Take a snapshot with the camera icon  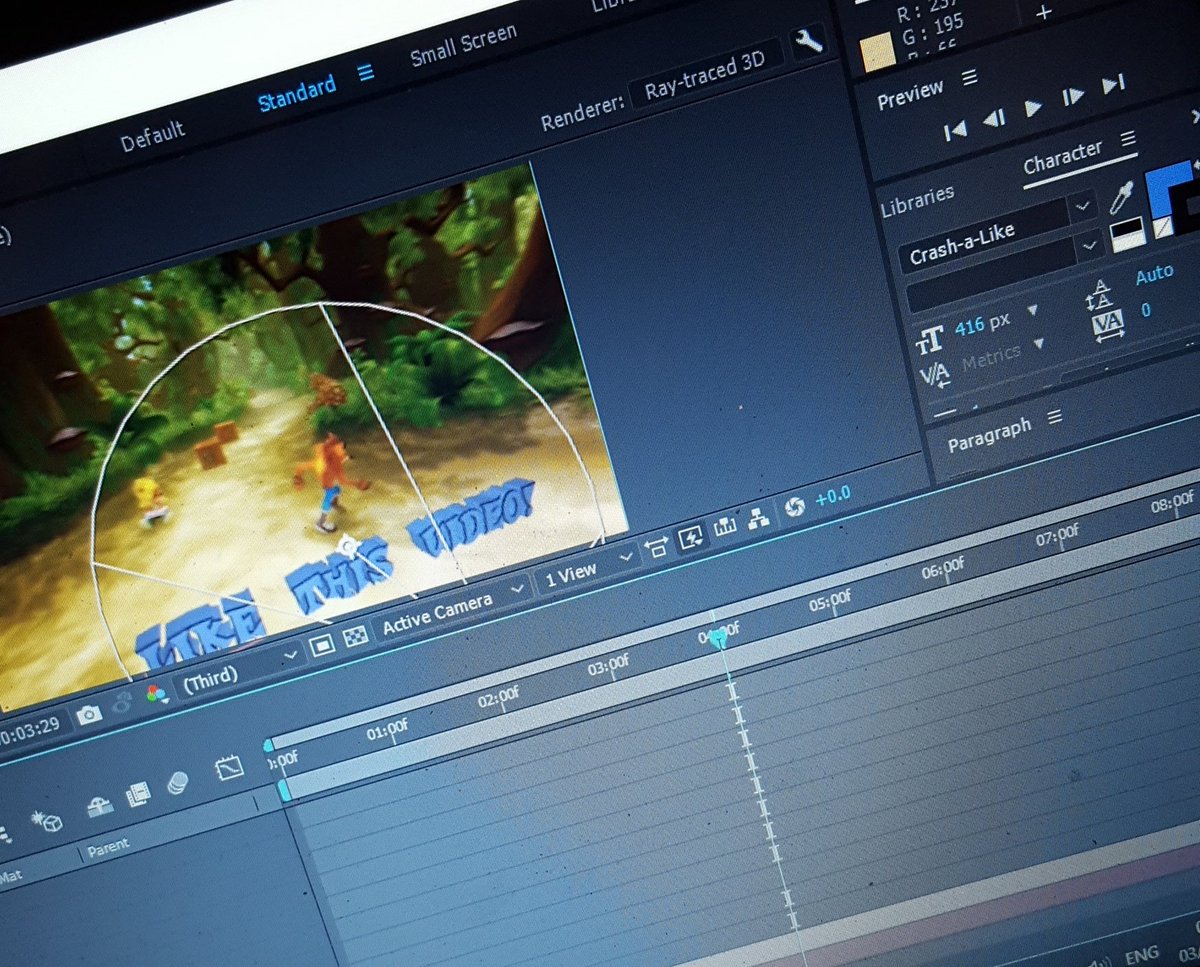coord(89,713)
